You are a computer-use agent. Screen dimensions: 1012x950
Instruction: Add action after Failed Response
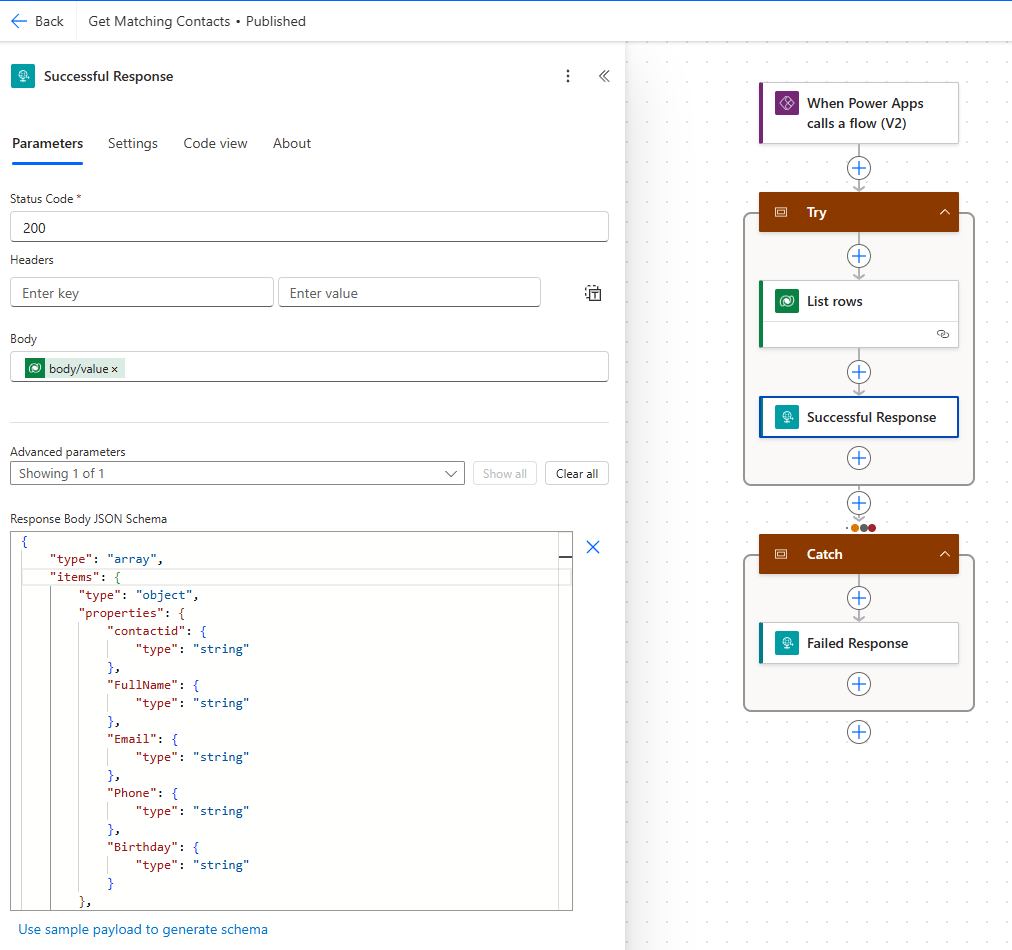pyautogui.click(x=858, y=684)
